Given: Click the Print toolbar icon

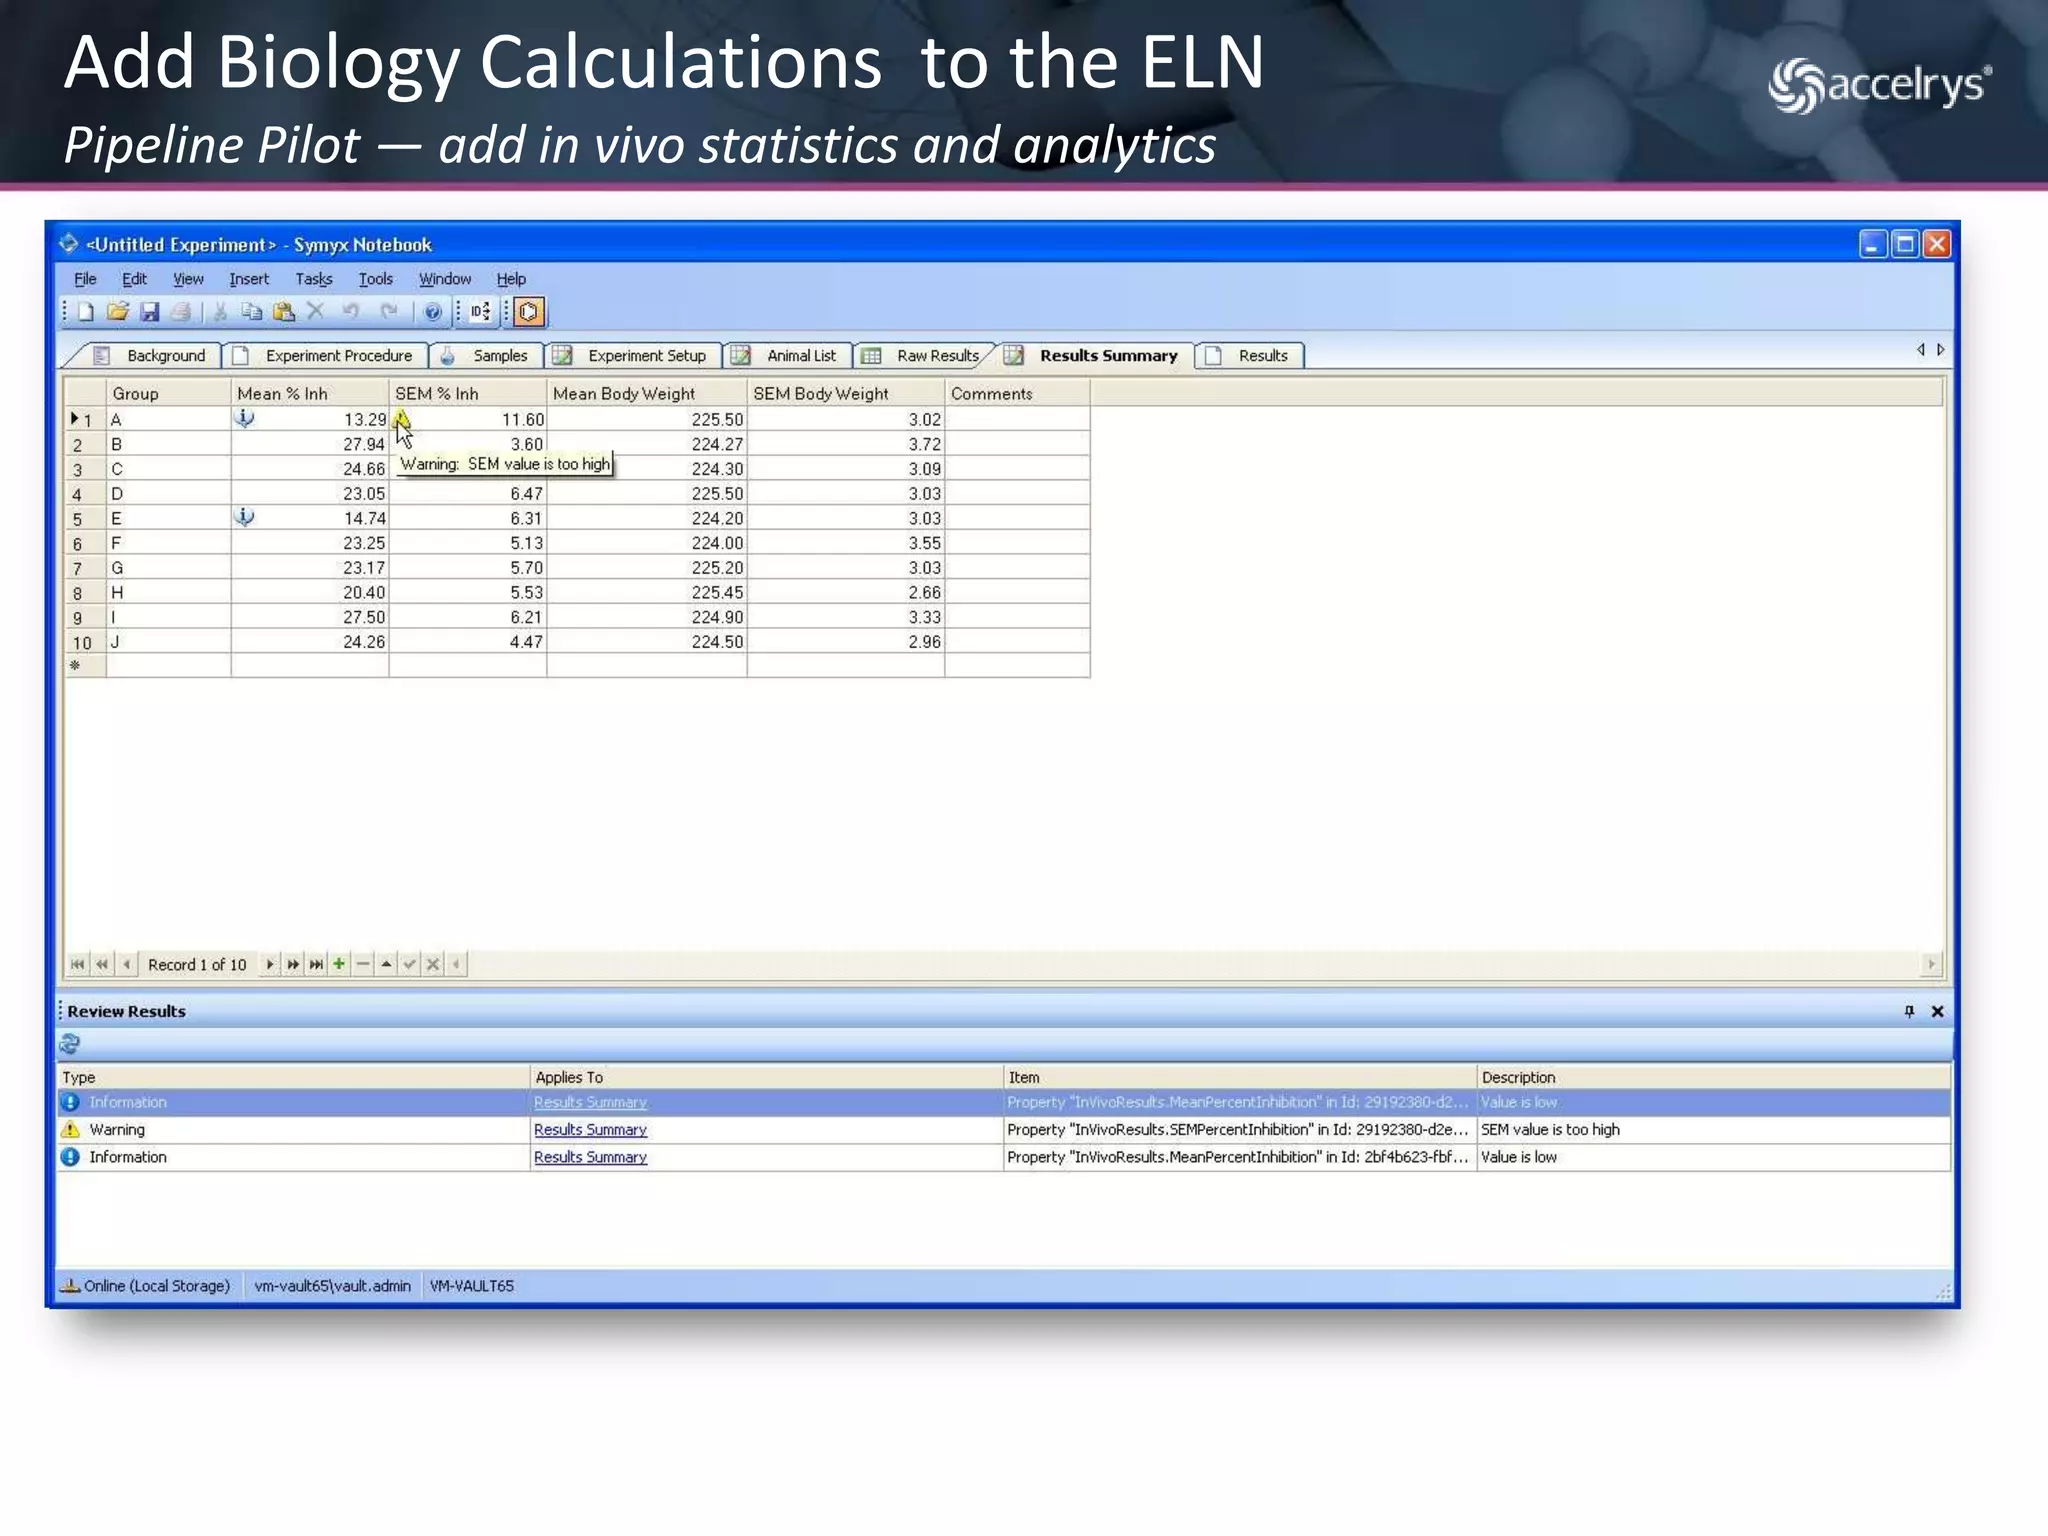Looking at the screenshot, I should [181, 312].
